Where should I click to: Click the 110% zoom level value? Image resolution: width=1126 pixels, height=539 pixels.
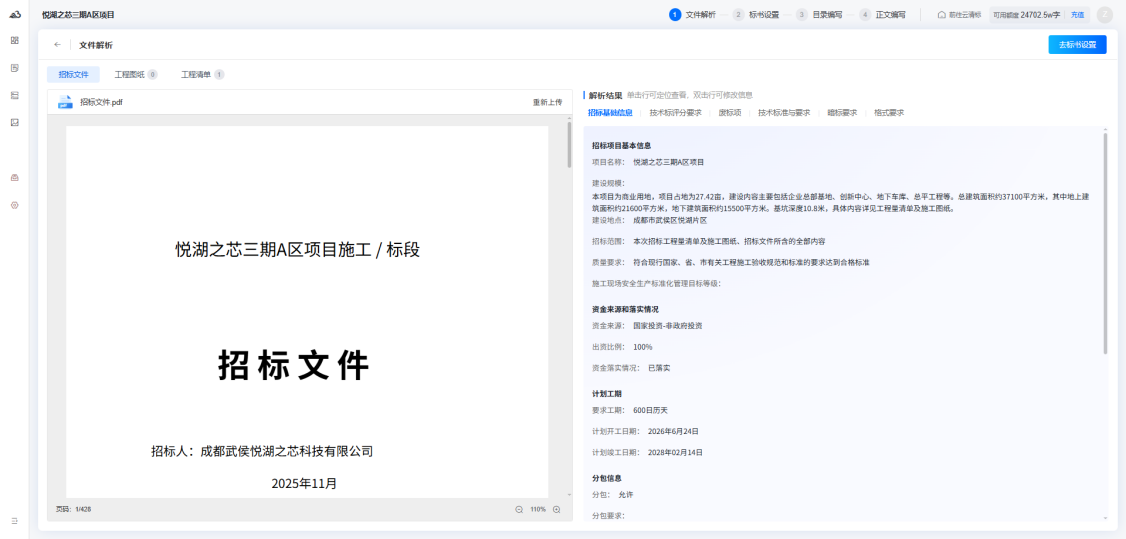(538, 509)
